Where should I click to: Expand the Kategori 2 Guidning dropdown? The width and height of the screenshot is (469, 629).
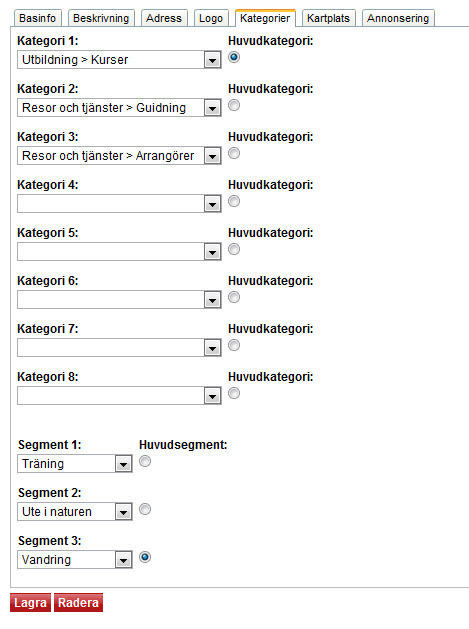(119, 108)
